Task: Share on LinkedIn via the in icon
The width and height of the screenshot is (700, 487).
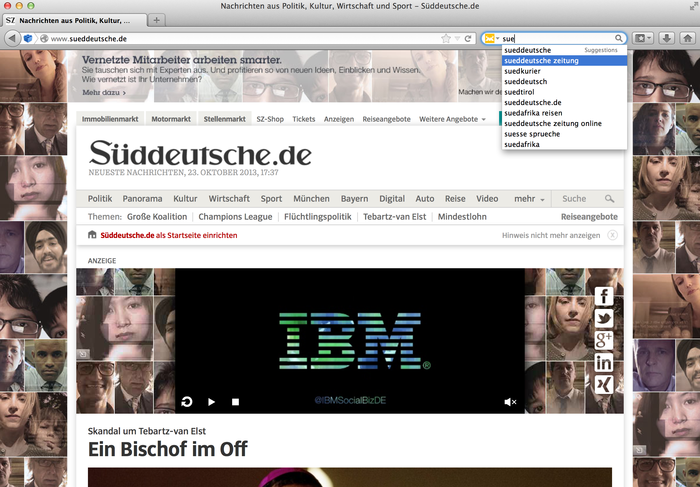Action: (x=604, y=362)
